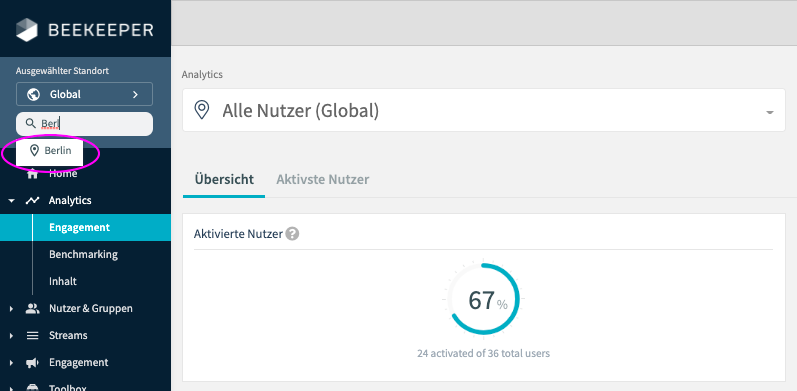Switch to the Übersicht tab
This screenshot has height=391, width=797.
click(224, 179)
